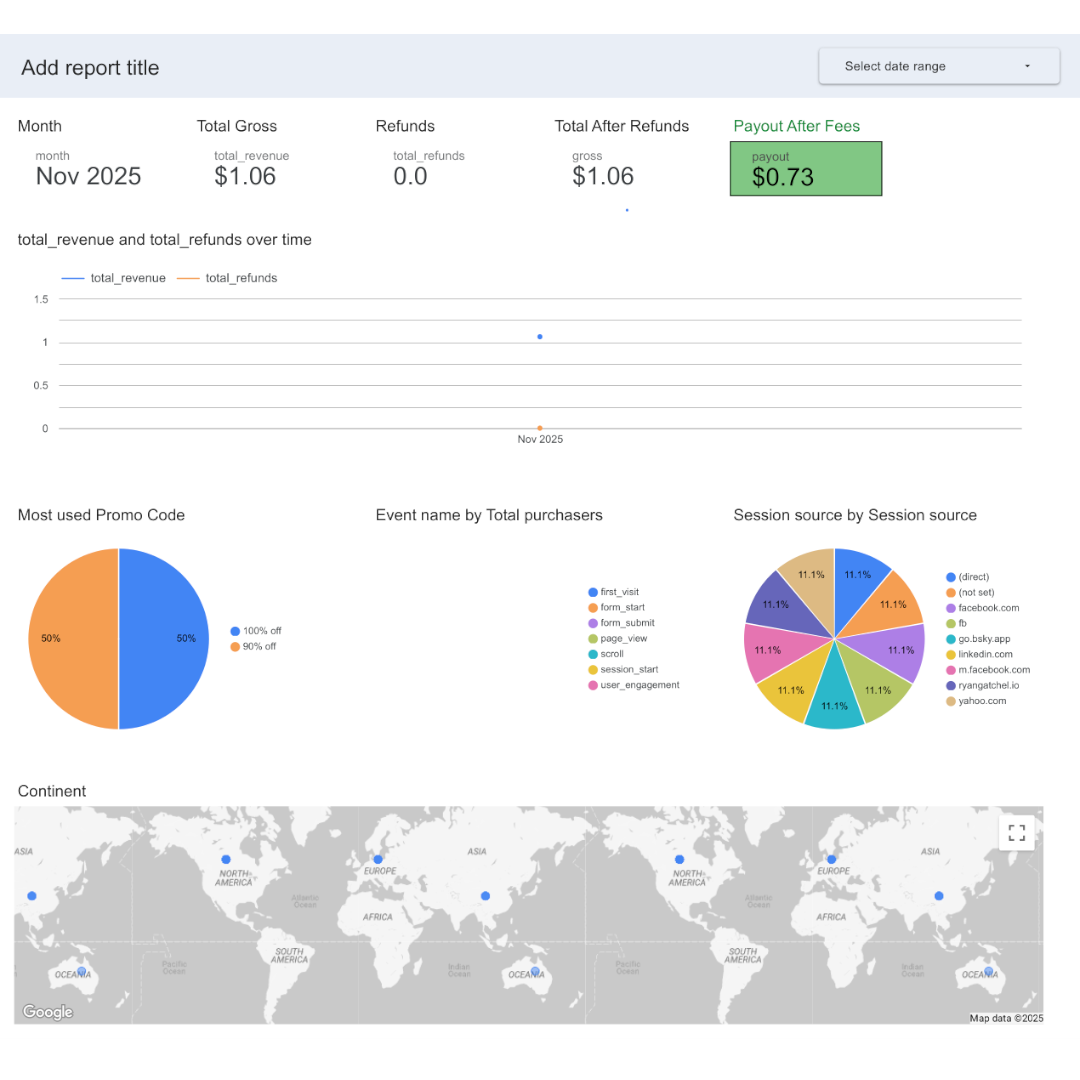The width and height of the screenshot is (1080, 1080).
Task: Toggle yahoo.com in the session source legend
Action: 981,701
